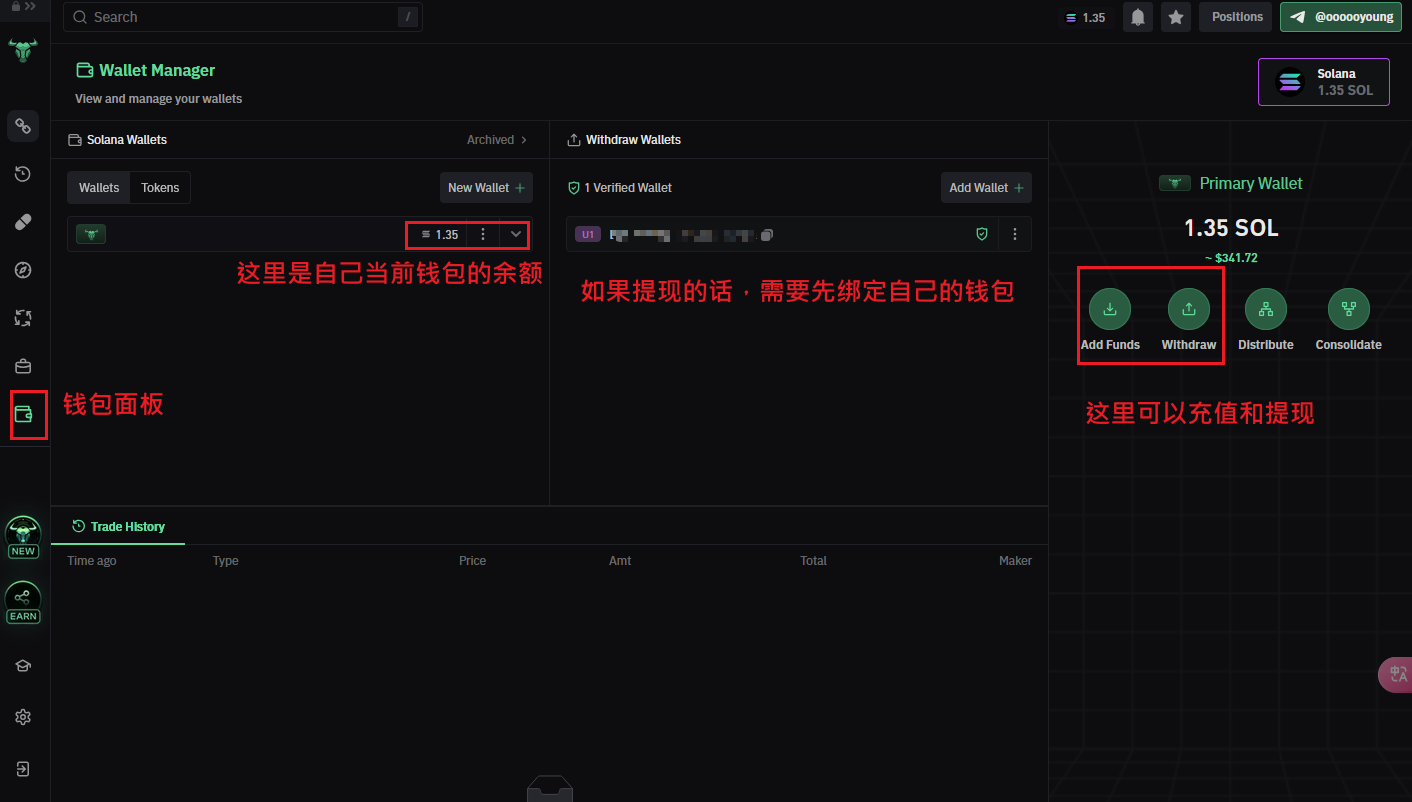Open the Consolidate funds icon
The width and height of the screenshot is (1412, 802).
1348,309
